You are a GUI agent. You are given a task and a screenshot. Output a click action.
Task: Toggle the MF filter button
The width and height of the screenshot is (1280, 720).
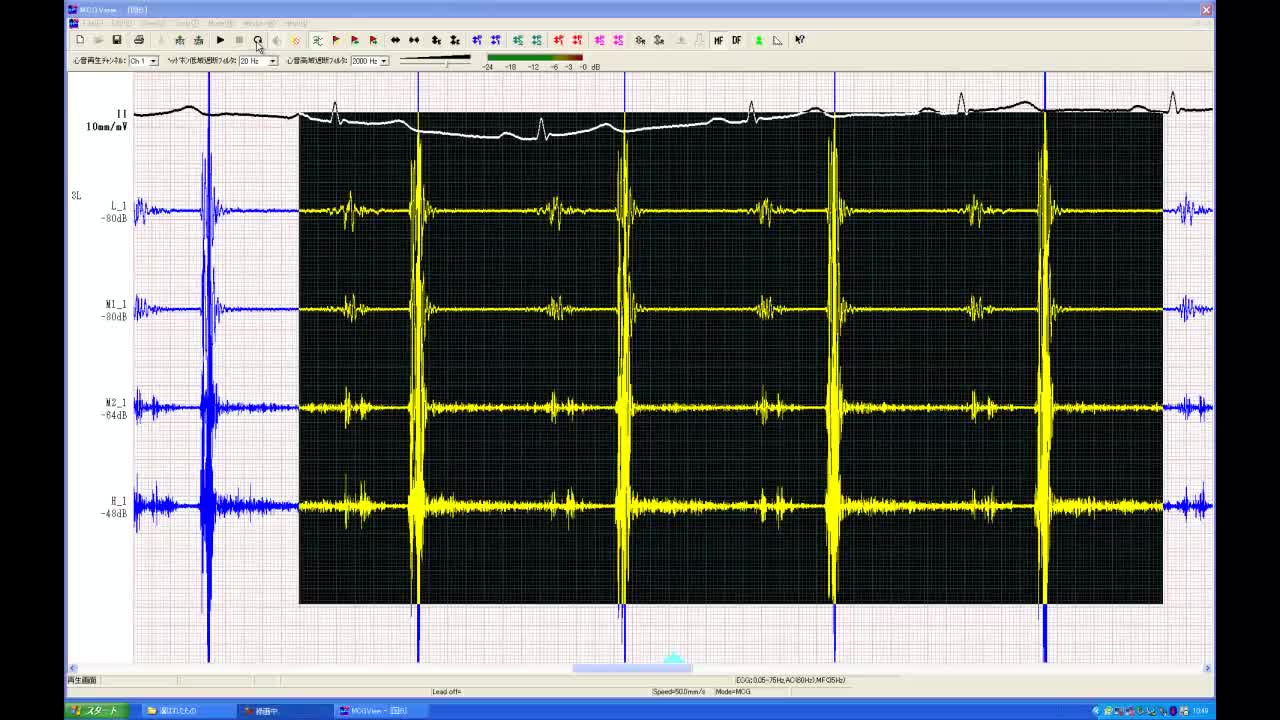tap(718, 40)
